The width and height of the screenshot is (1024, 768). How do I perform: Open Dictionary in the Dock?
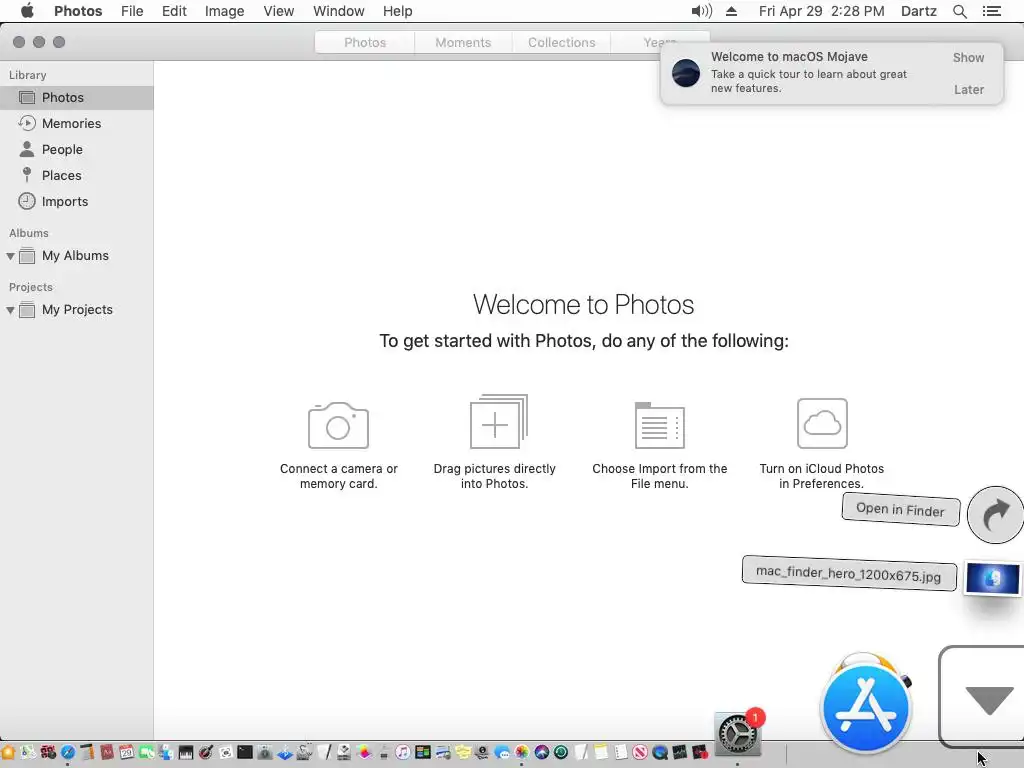[x=107, y=752]
